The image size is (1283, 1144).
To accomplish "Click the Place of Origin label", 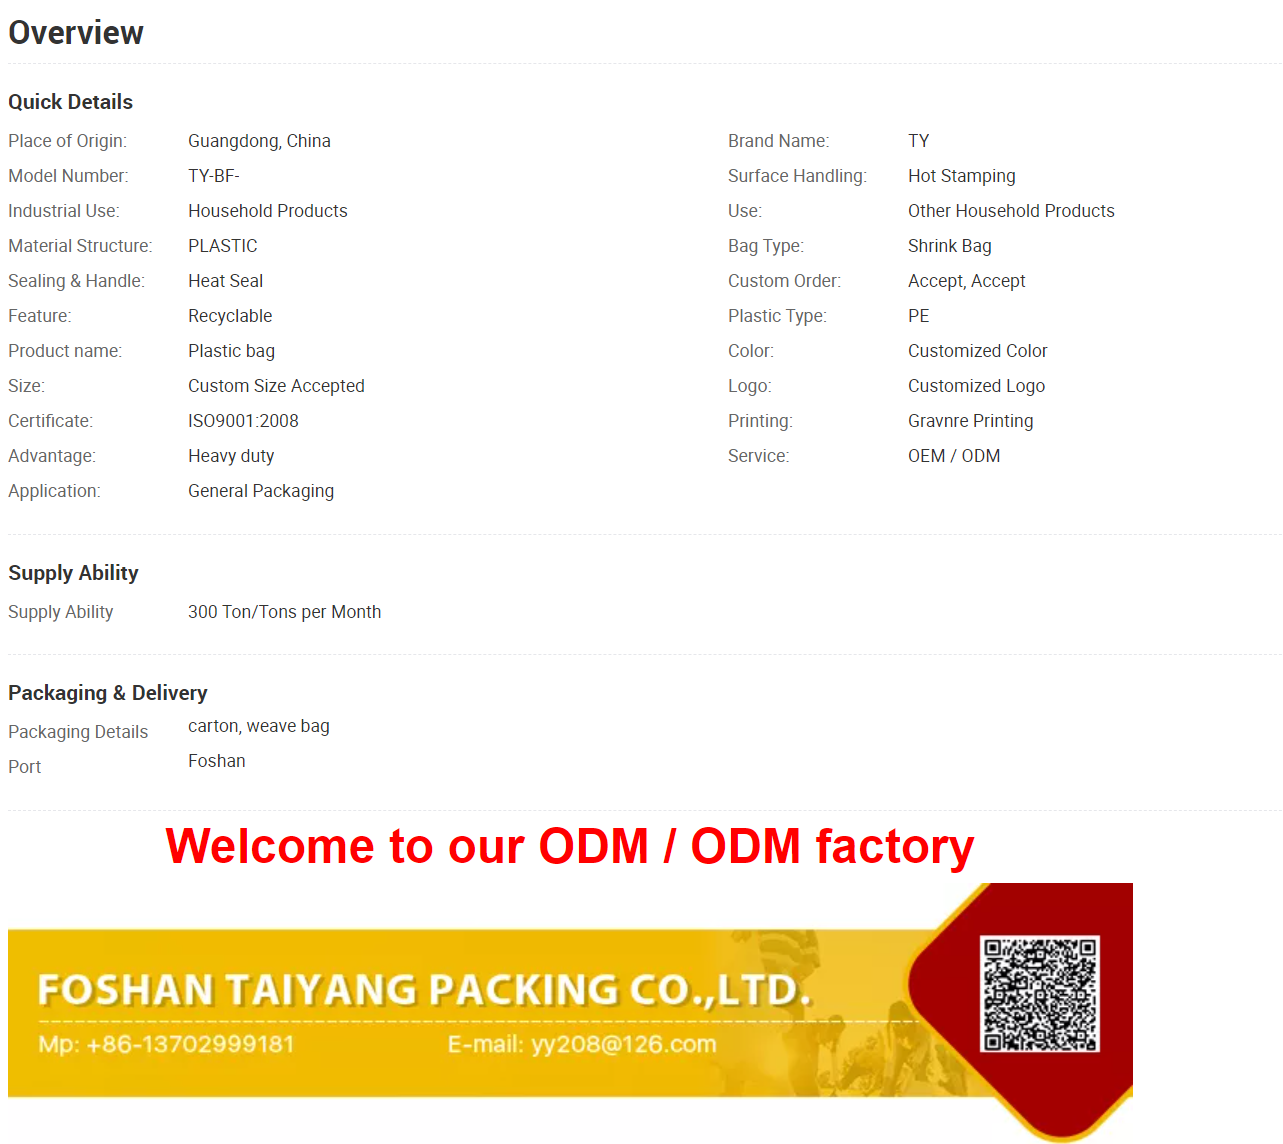I will [68, 141].
